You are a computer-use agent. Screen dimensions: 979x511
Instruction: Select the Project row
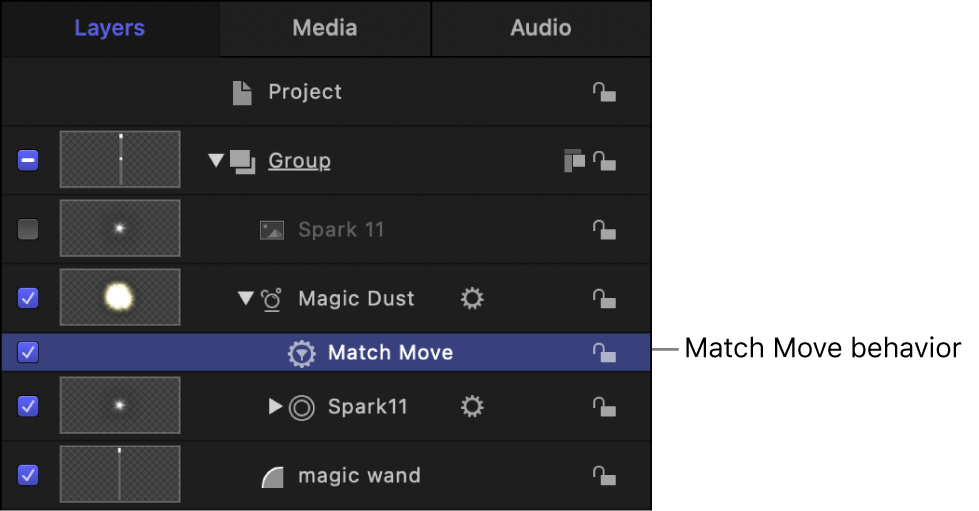[x=304, y=92]
